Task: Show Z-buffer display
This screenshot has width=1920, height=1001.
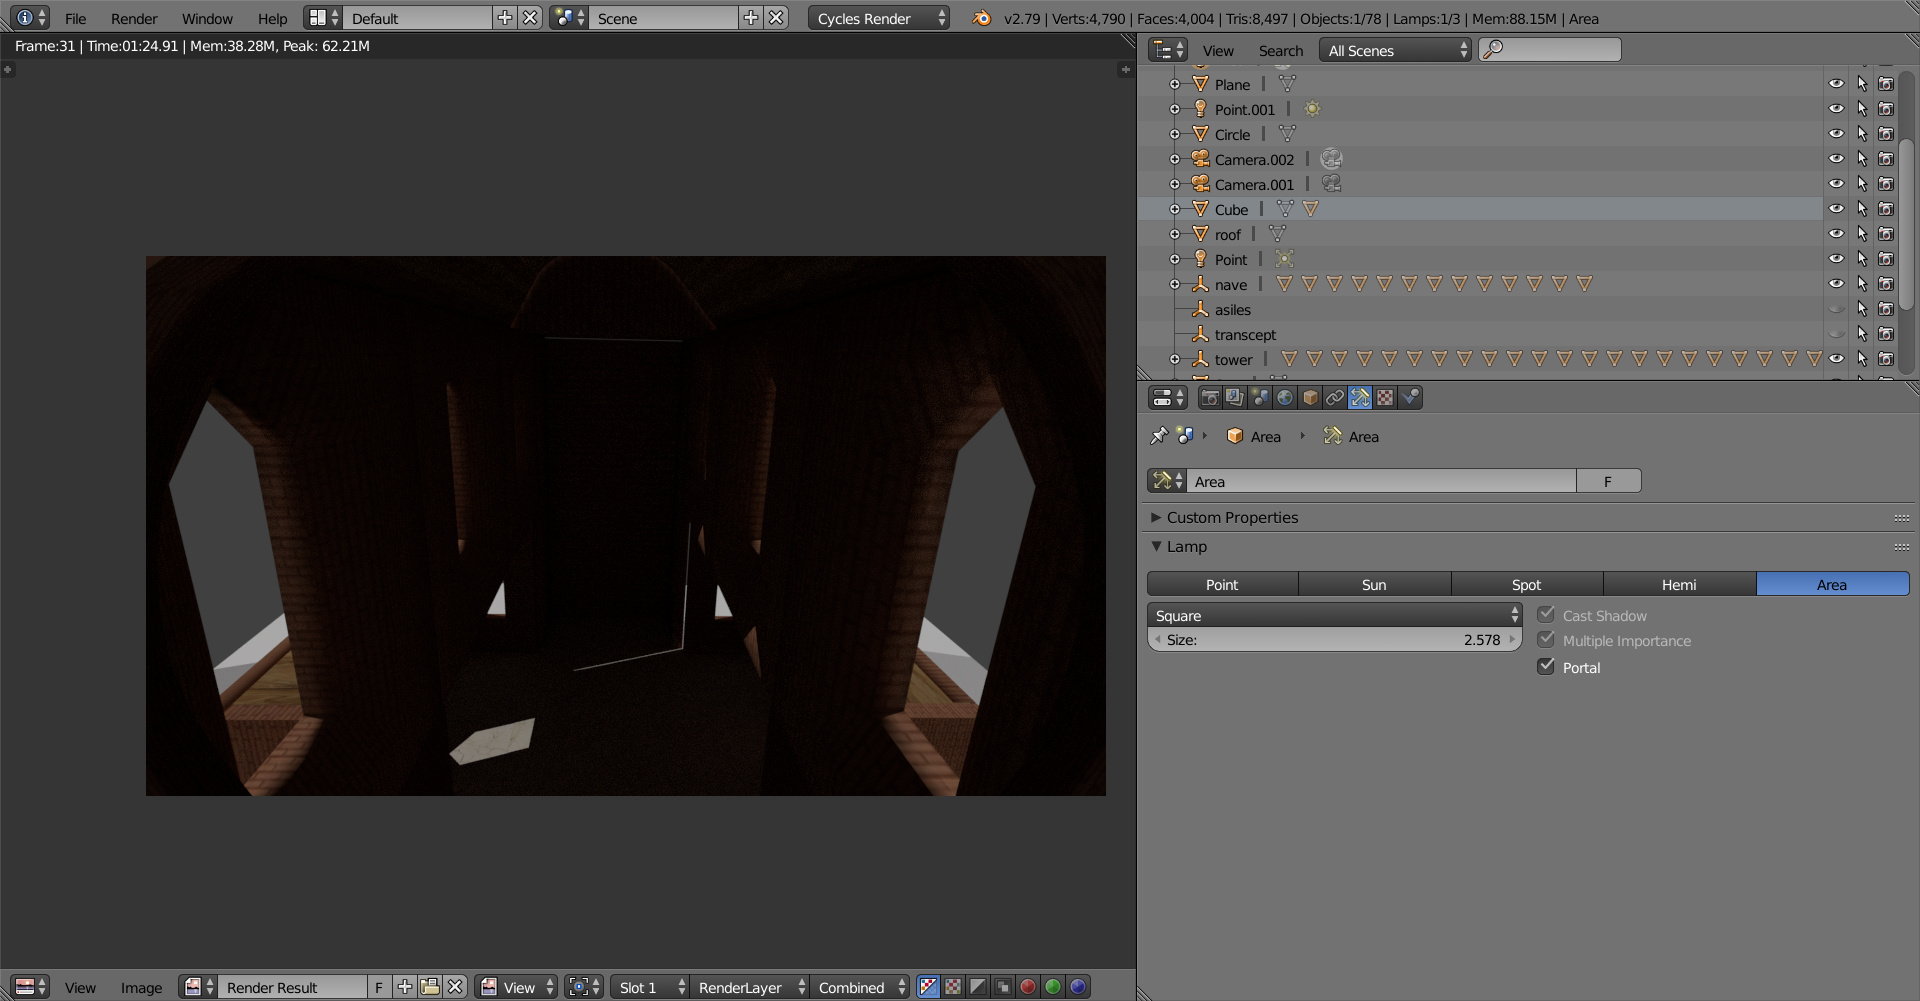Action: (1003, 987)
